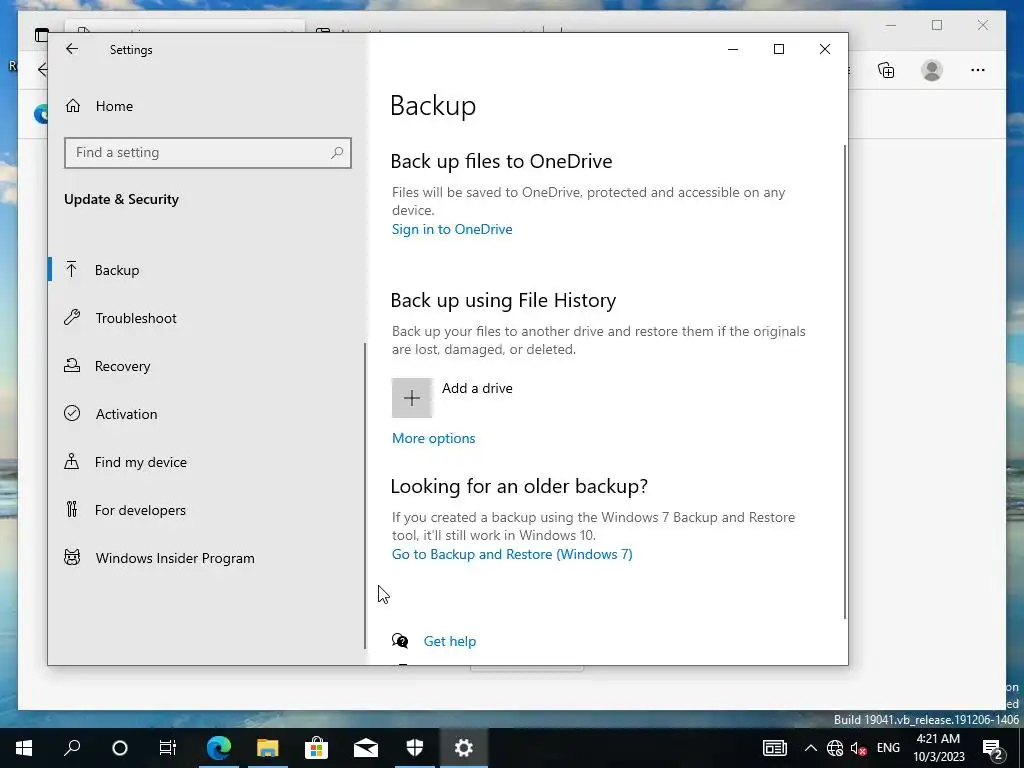
Task: Open the Activation section
Action: point(207,414)
